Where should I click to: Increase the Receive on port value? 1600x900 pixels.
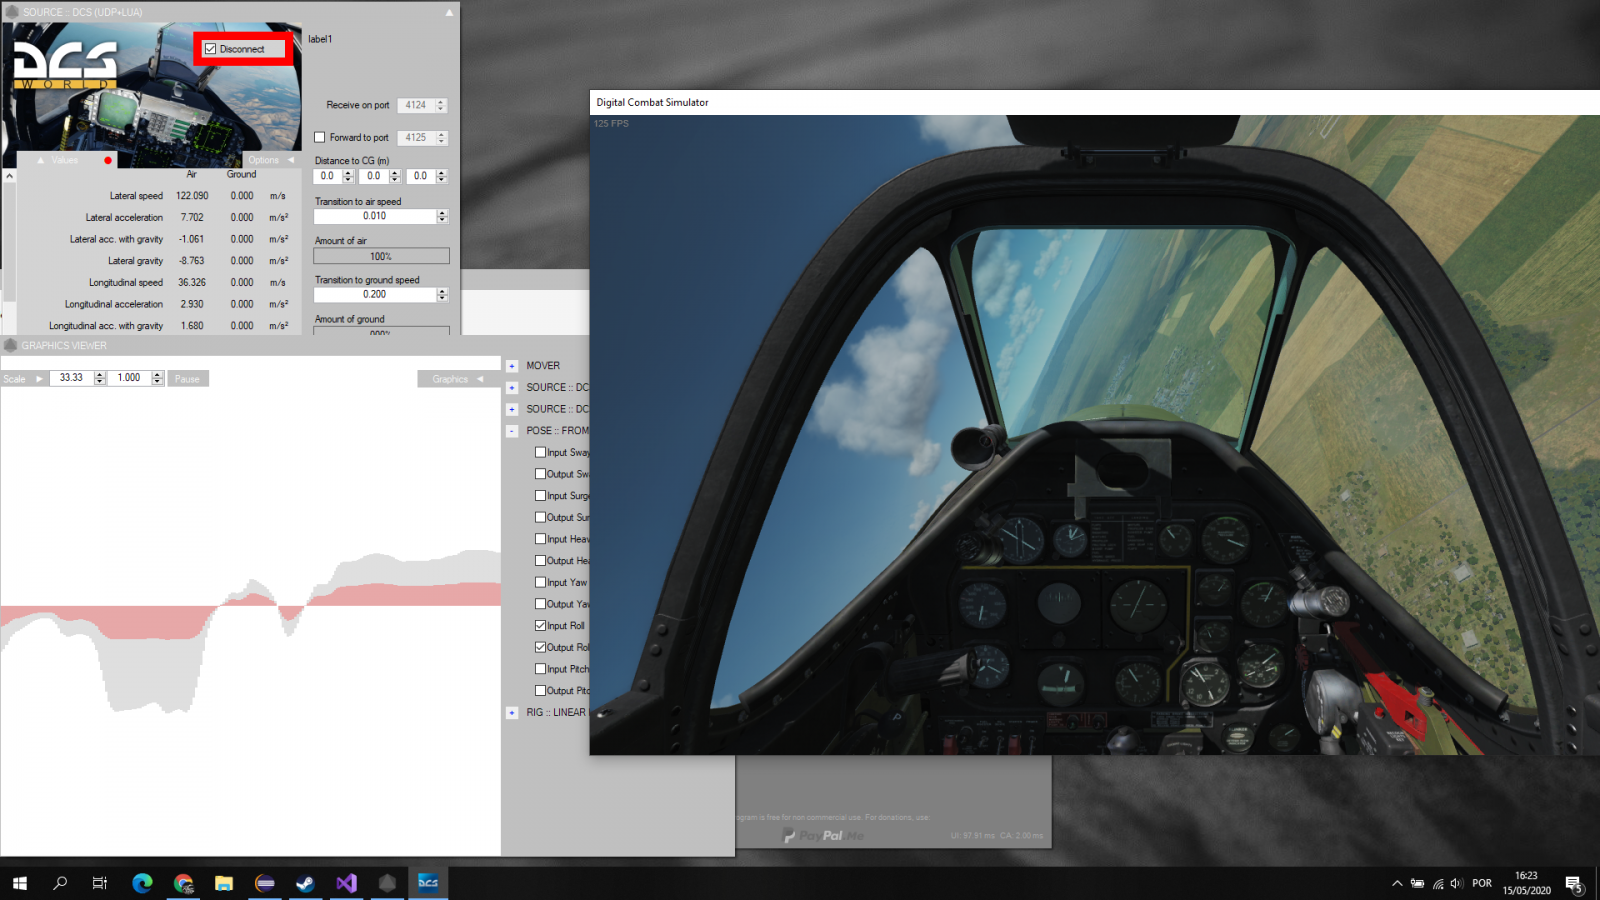(x=441, y=102)
